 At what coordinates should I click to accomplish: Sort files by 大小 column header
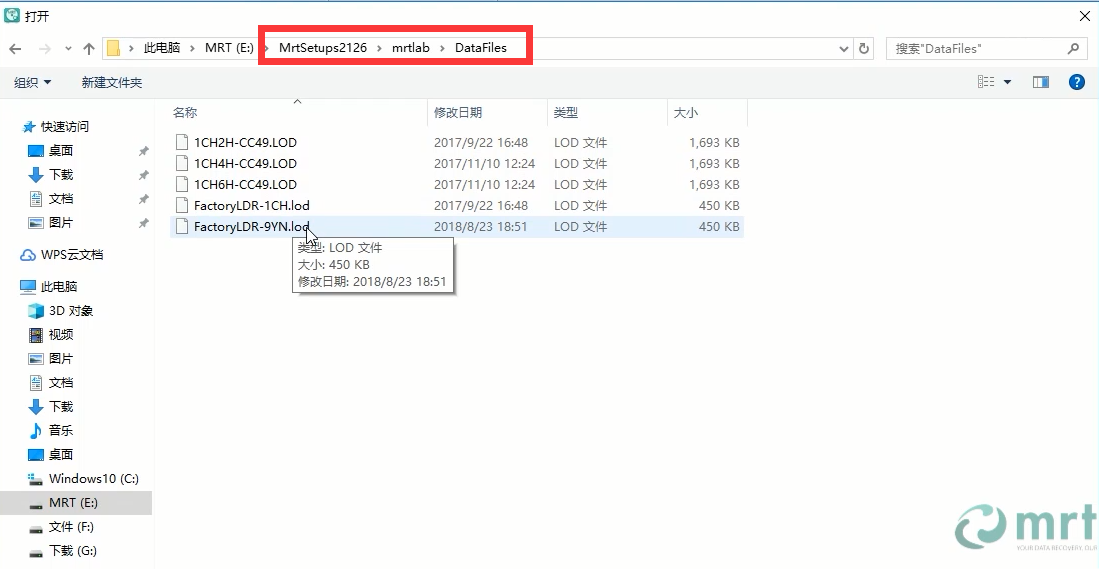pos(686,113)
